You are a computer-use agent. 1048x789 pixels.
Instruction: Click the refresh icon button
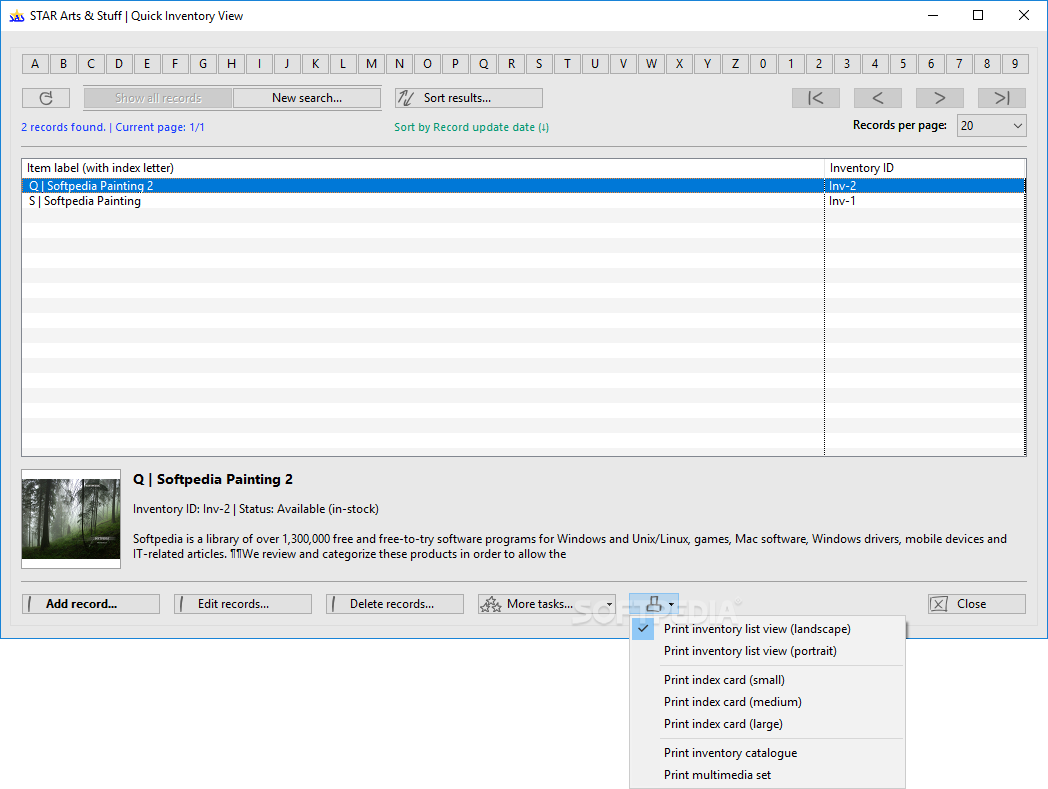46,98
